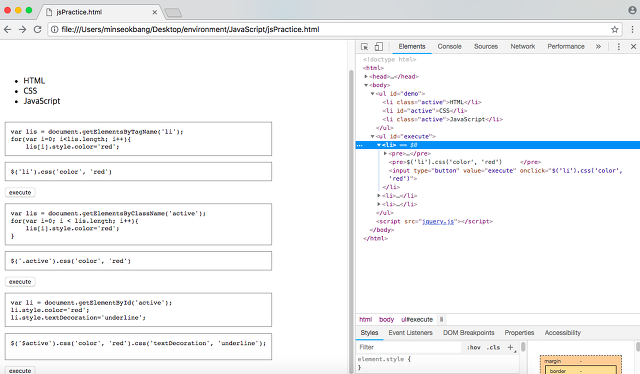The height and width of the screenshot is (374, 640).
Task: Click the HTML list item
Action: tap(34, 81)
